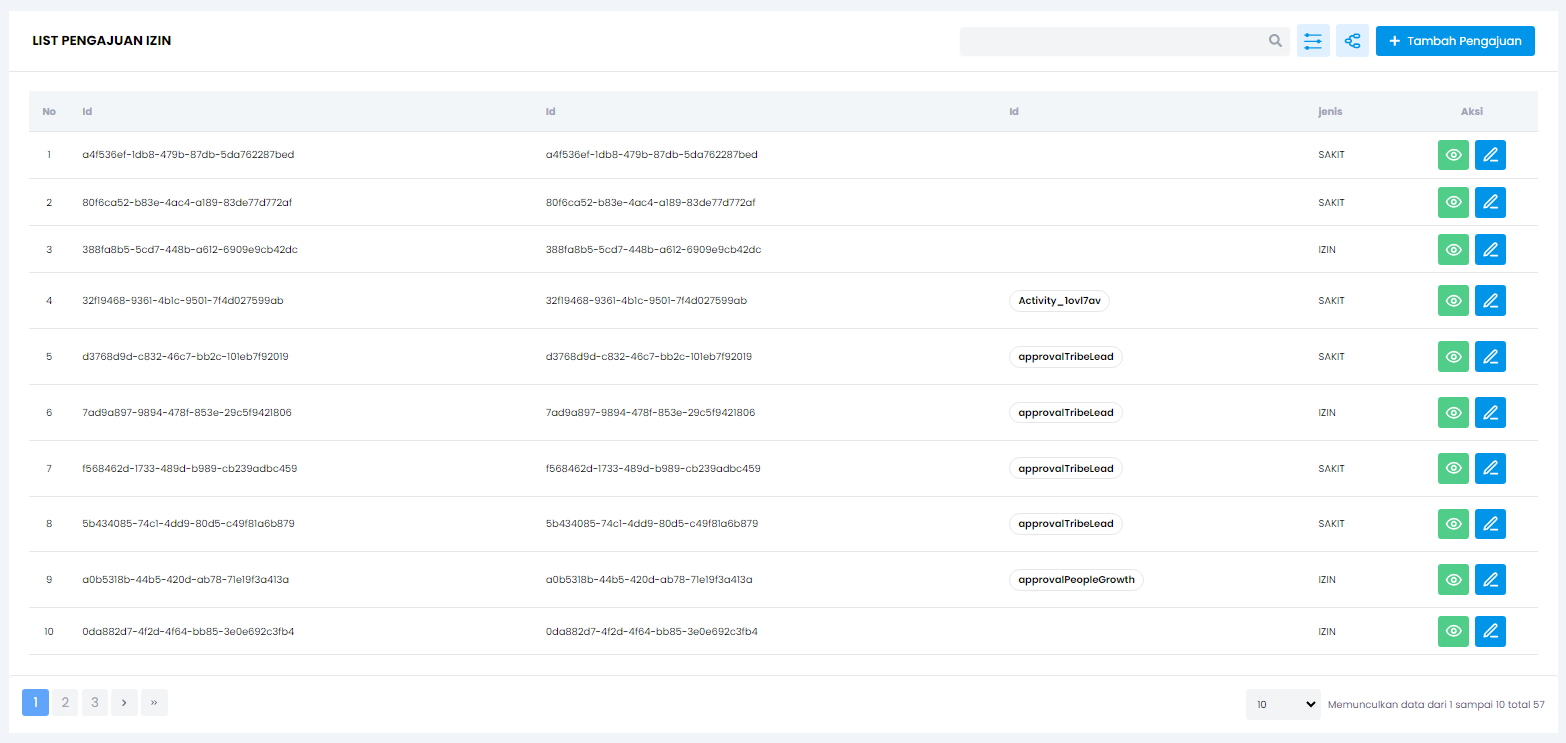Click the workflow share icon button
This screenshot has width=1566, height=743.
[x=1352, y=41]
